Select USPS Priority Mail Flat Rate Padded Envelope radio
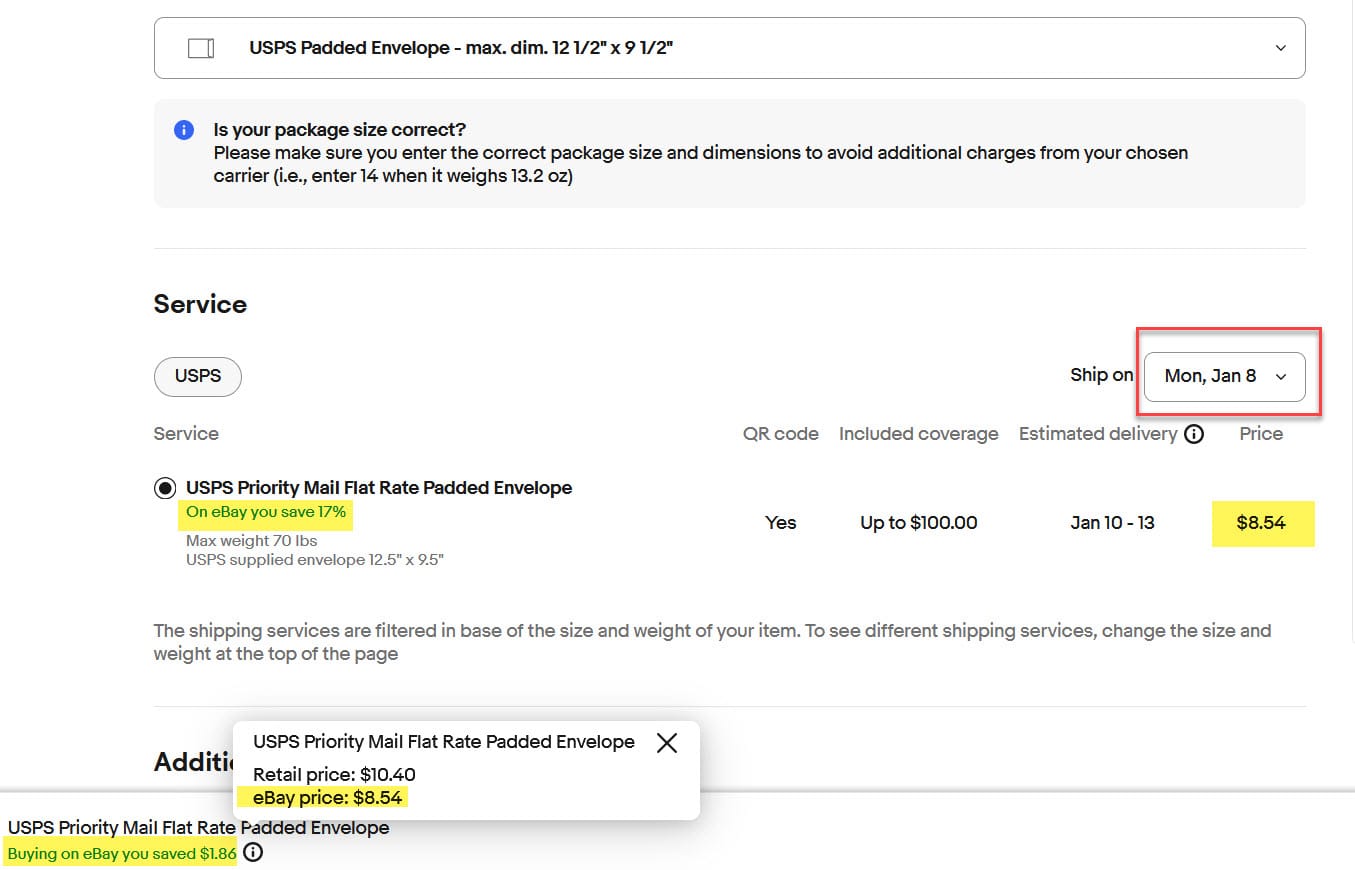1355x870 pixels. click(x=164, y=488)
